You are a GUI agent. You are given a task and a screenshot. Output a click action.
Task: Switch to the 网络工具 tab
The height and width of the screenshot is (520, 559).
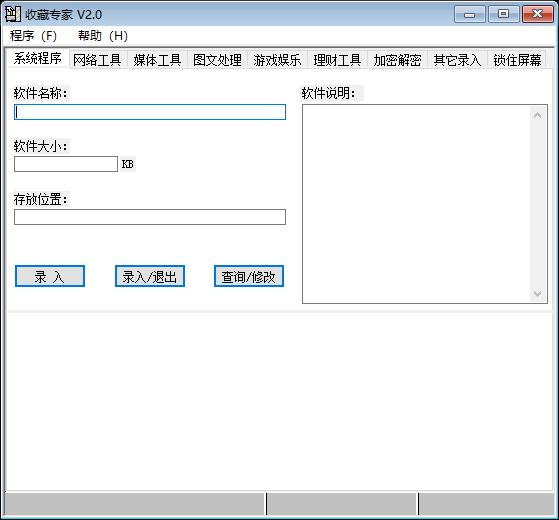[x=97, y=60]
